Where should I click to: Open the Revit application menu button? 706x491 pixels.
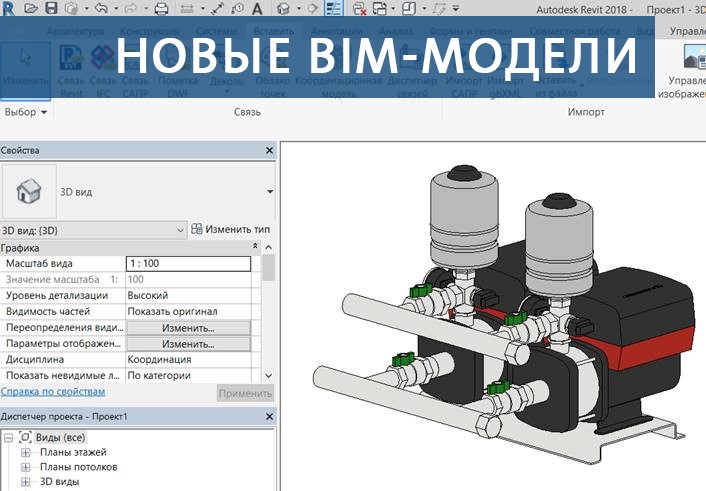pyautogui.click(x=8, y=8)
